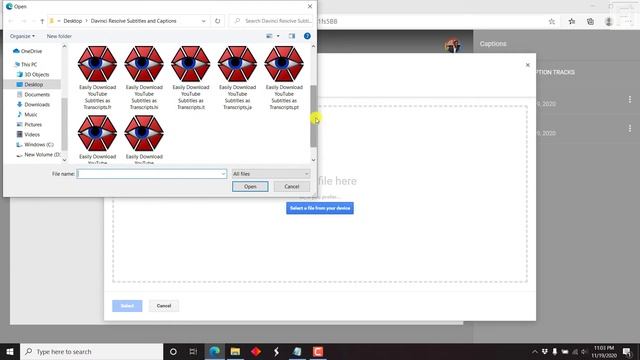Switch to Microsoft Edge on taskbar

click(x=214, y=351)
